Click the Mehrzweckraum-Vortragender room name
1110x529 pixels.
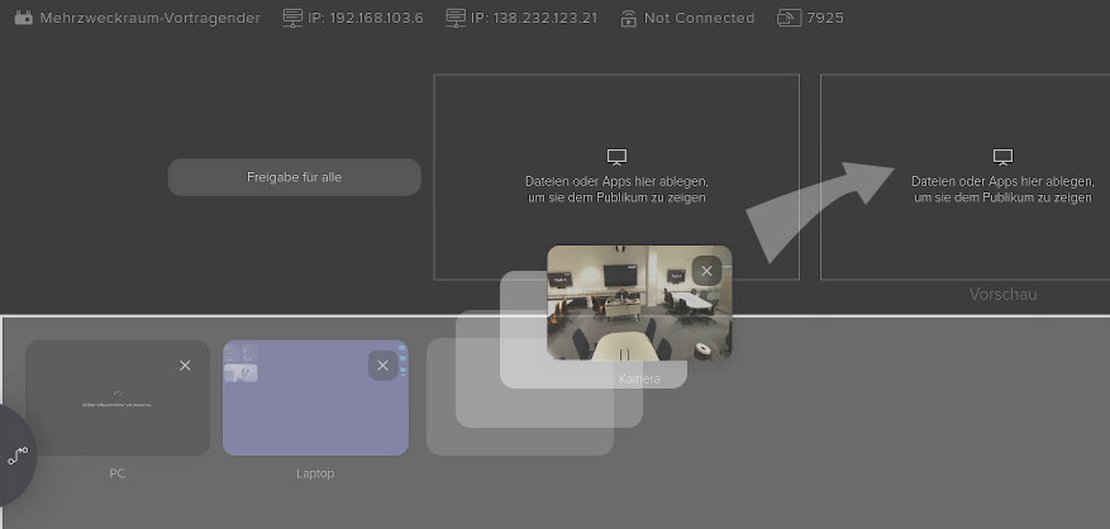point(150,18)
